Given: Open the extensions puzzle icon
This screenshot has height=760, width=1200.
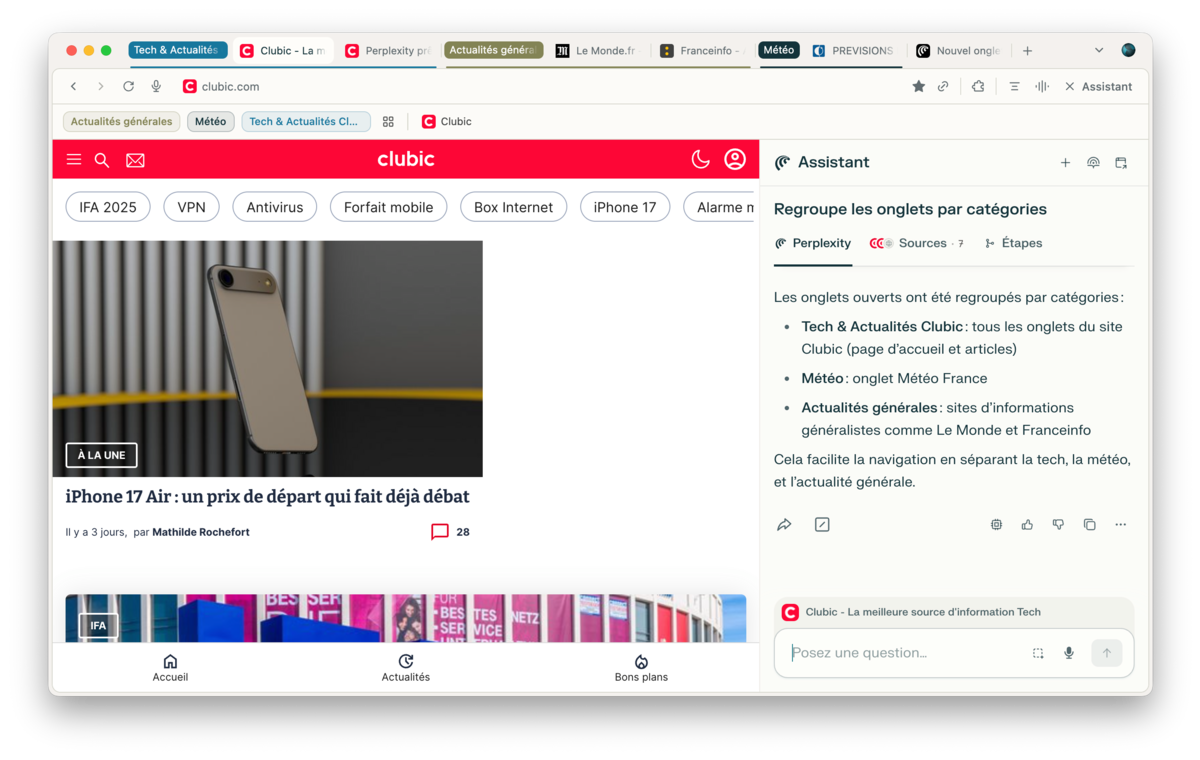Looking at the screenshot, I should click(978, 87).
